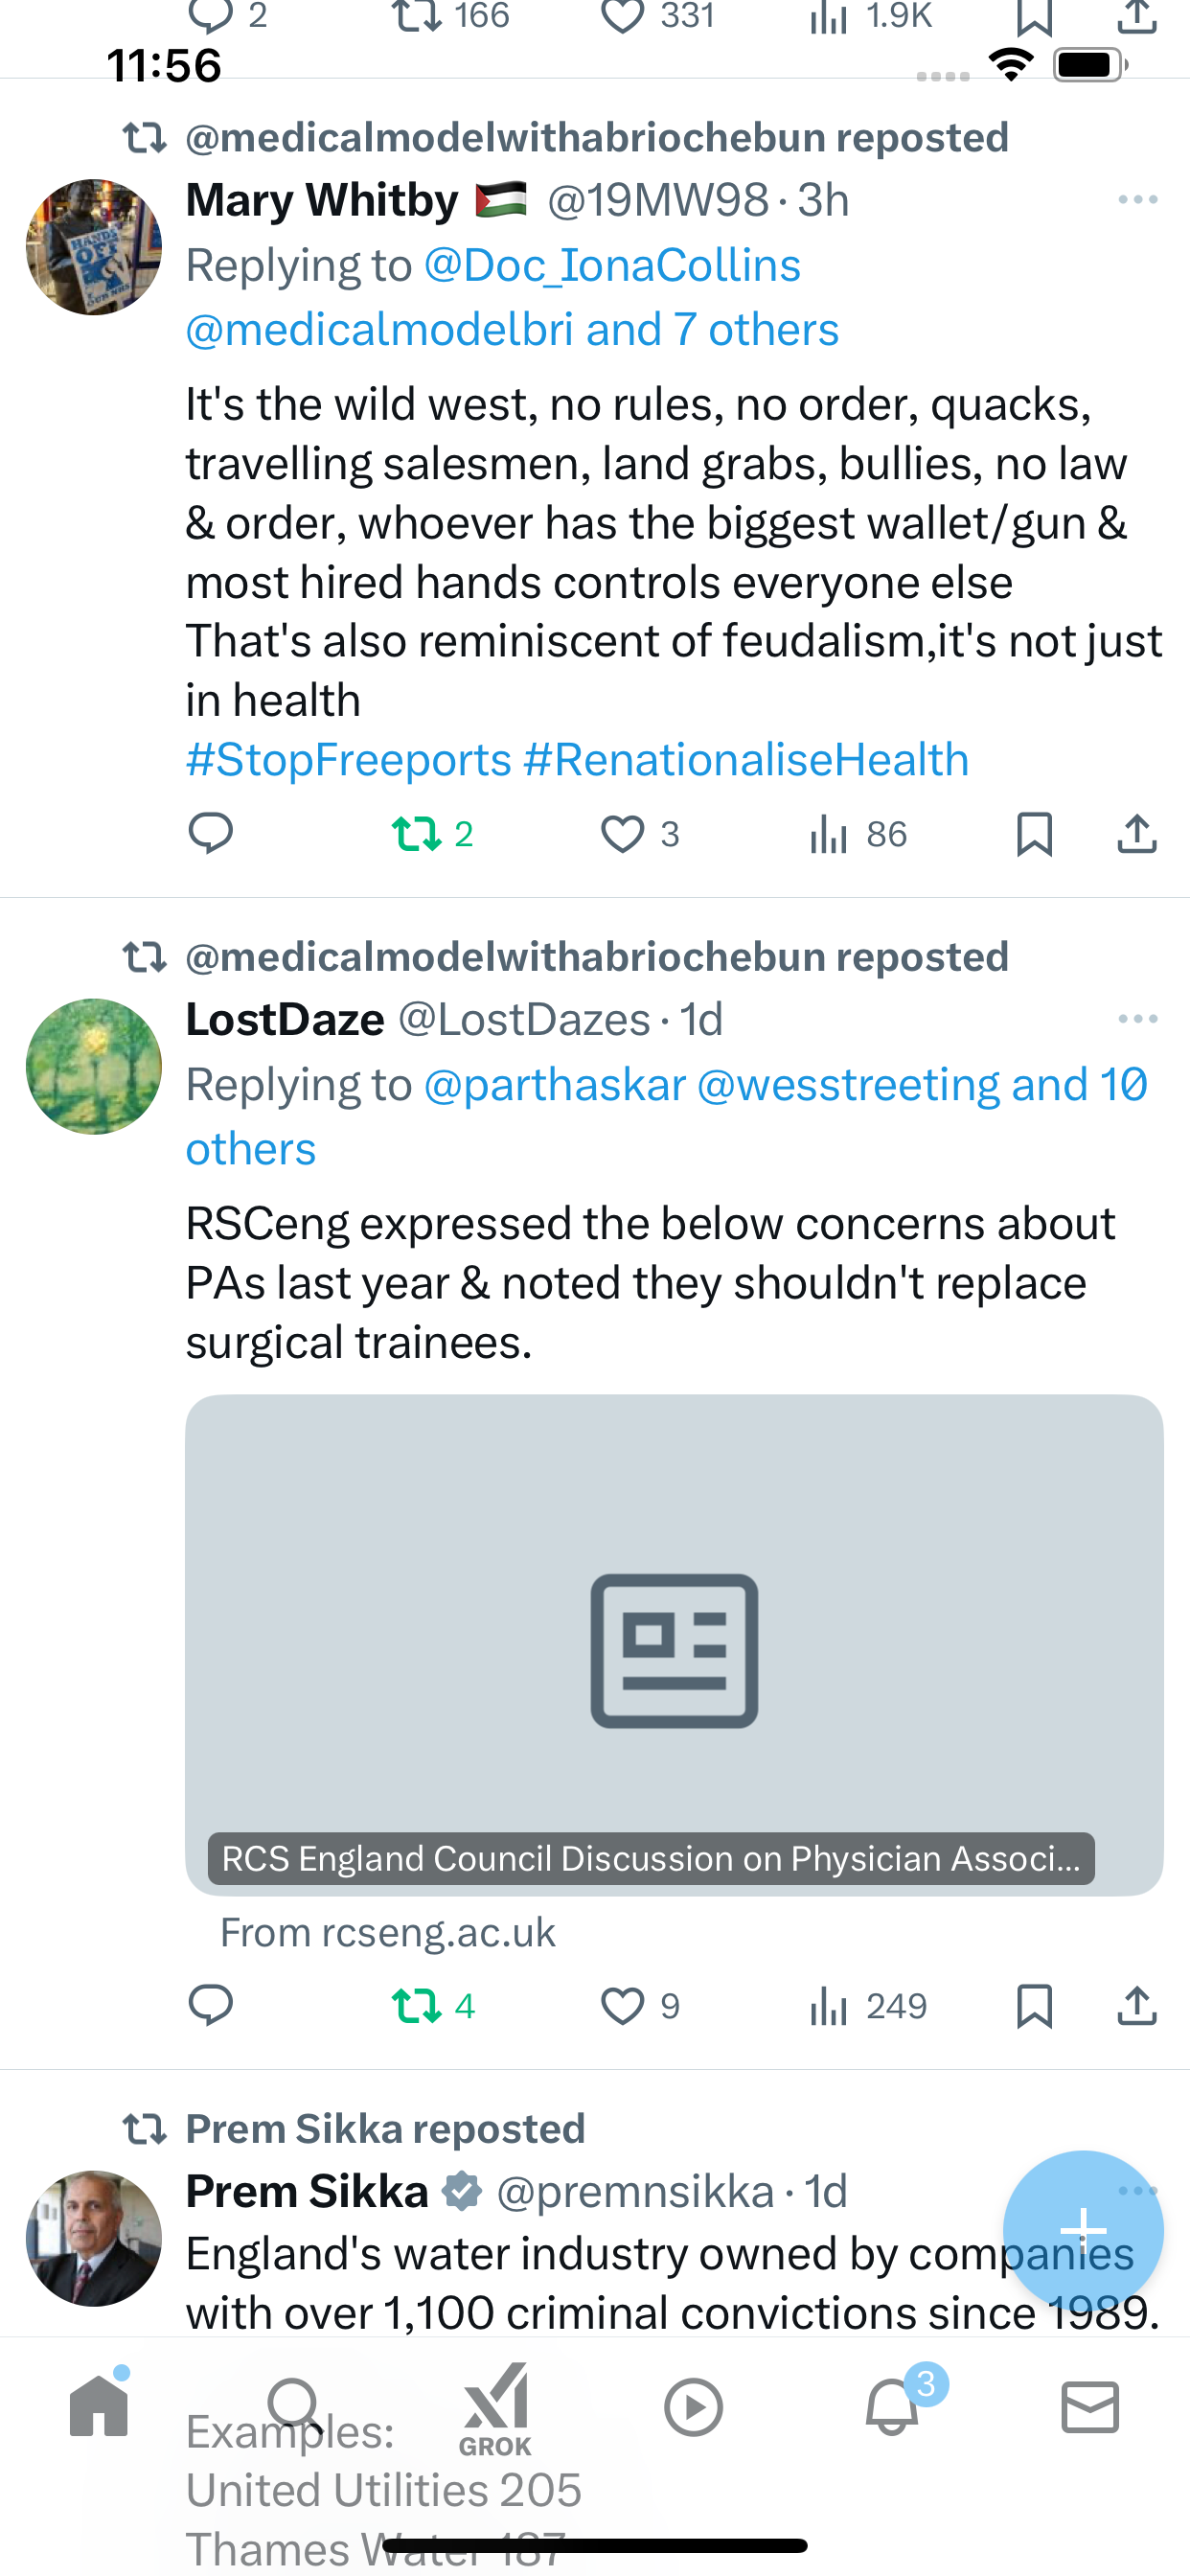Image resolution: width=1190 pixels, height=2576 pixels.
Task: Like LostDaze's post about RSCeng
Action: [x=640, y=2006]
